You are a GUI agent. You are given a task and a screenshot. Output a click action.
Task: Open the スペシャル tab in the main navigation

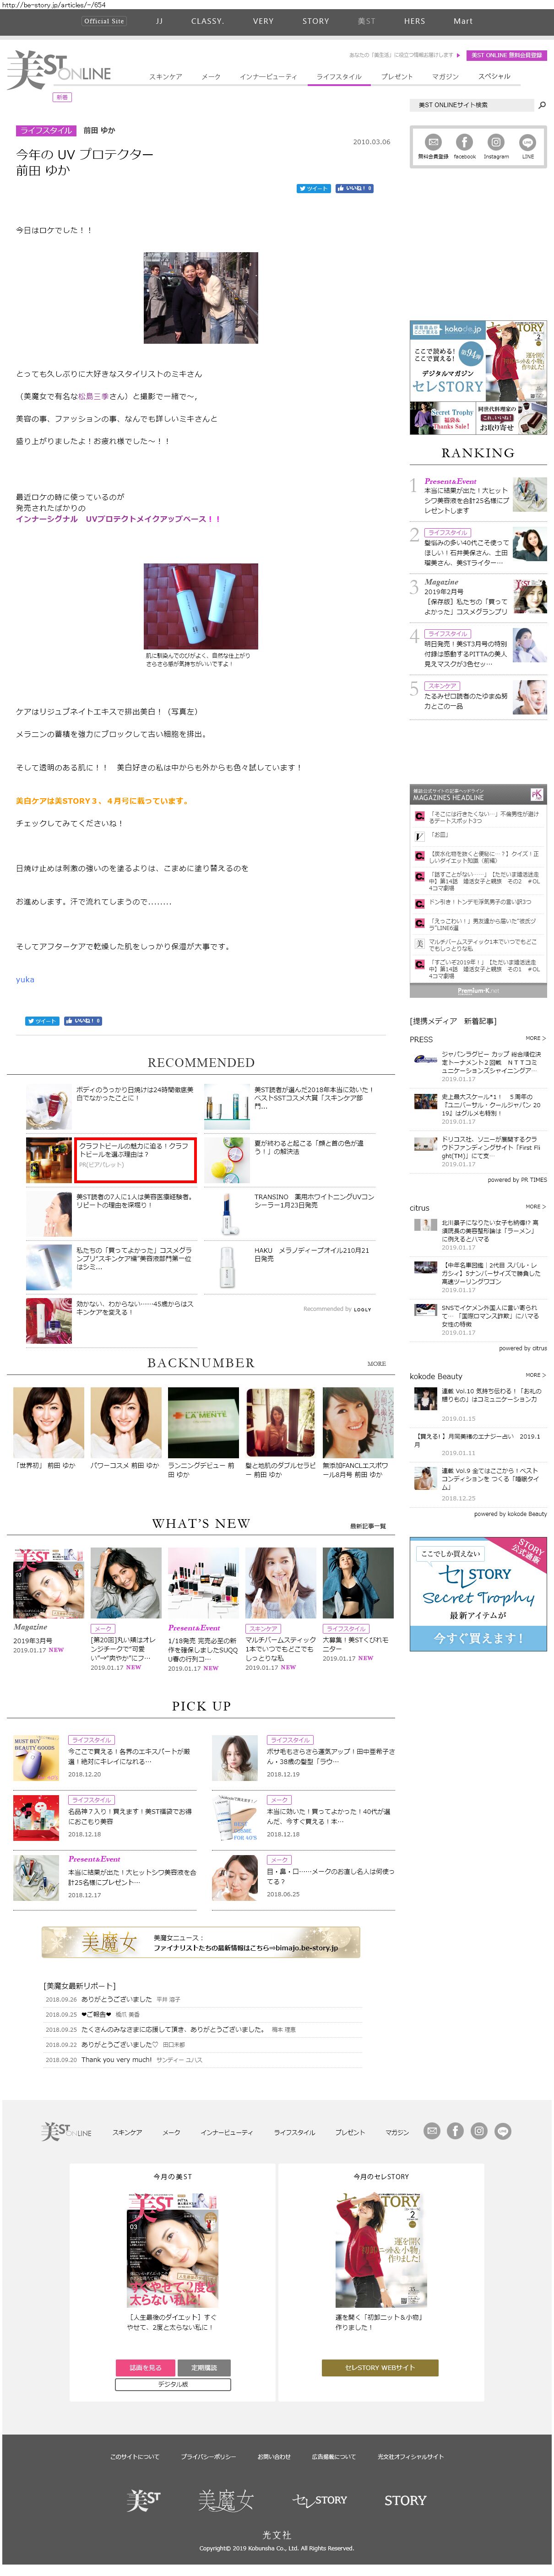point(494,77)
